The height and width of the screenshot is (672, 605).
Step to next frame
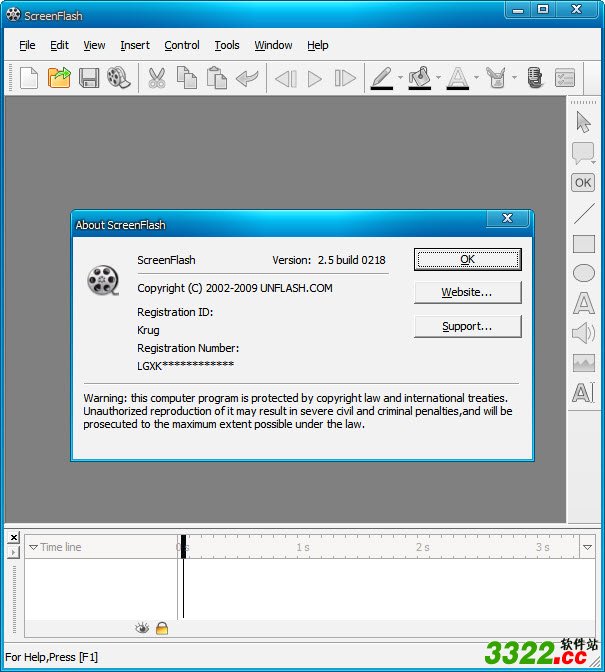[x=345, y=78]
